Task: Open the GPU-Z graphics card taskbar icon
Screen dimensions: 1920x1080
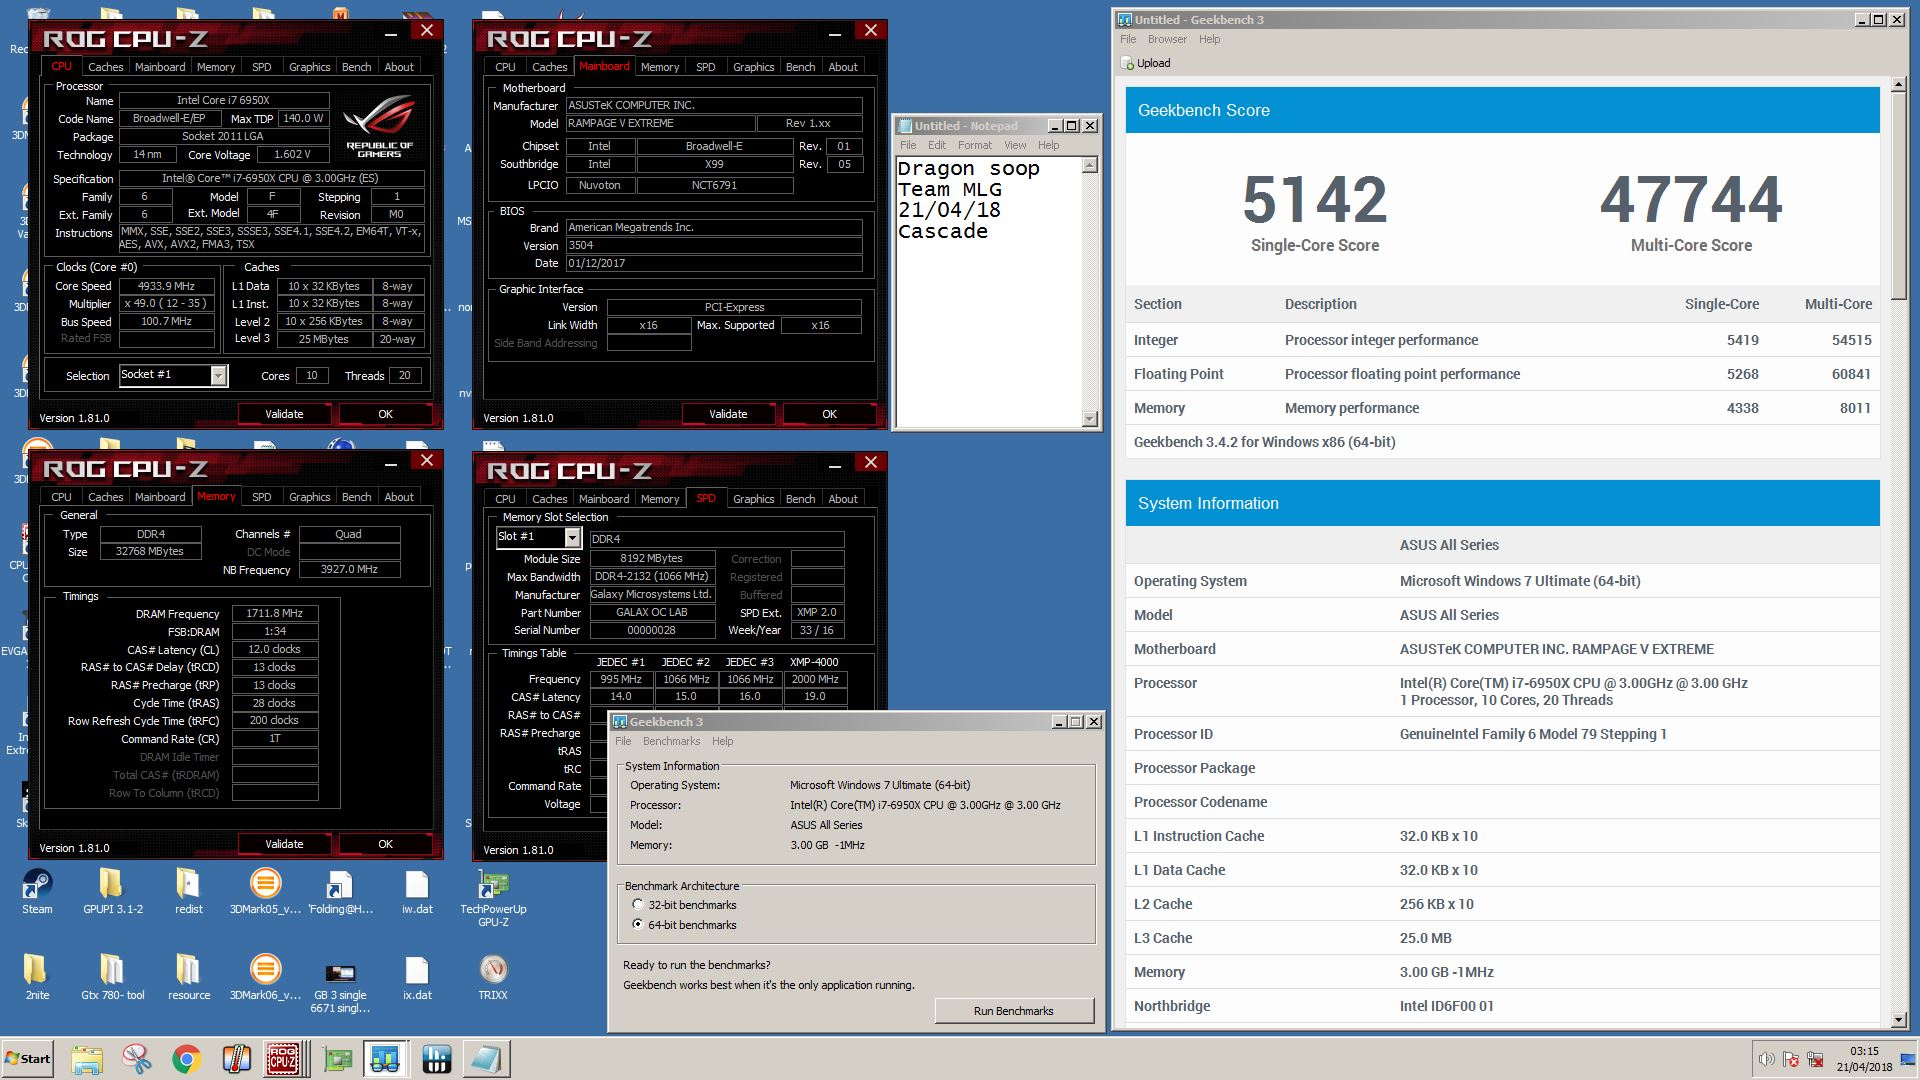Action: [337, 1059]
